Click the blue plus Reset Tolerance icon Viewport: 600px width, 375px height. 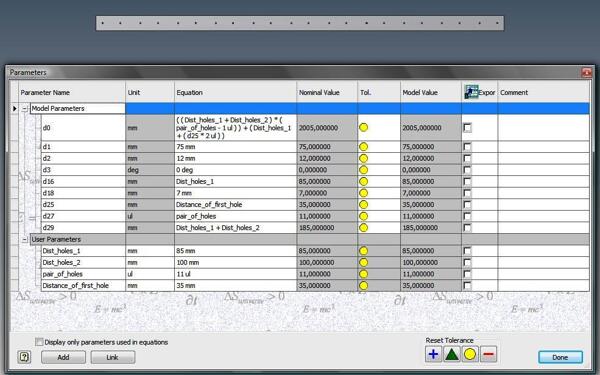[x=433, y=354]
